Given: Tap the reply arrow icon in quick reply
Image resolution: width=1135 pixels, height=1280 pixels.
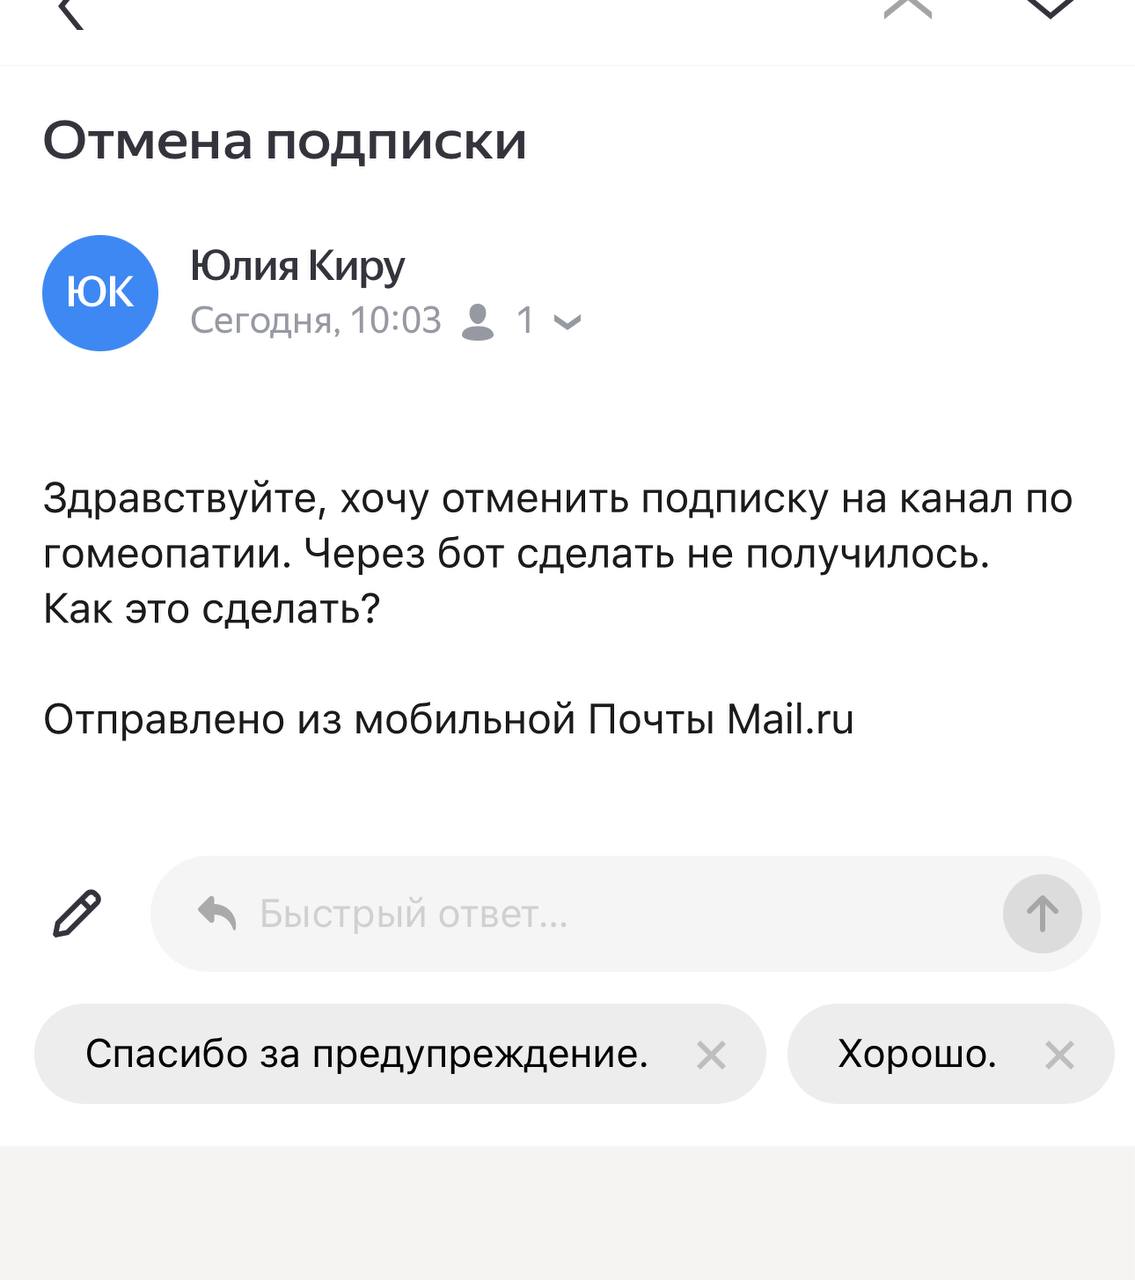Looking at the screenshot, I should (x=217, y=913).
